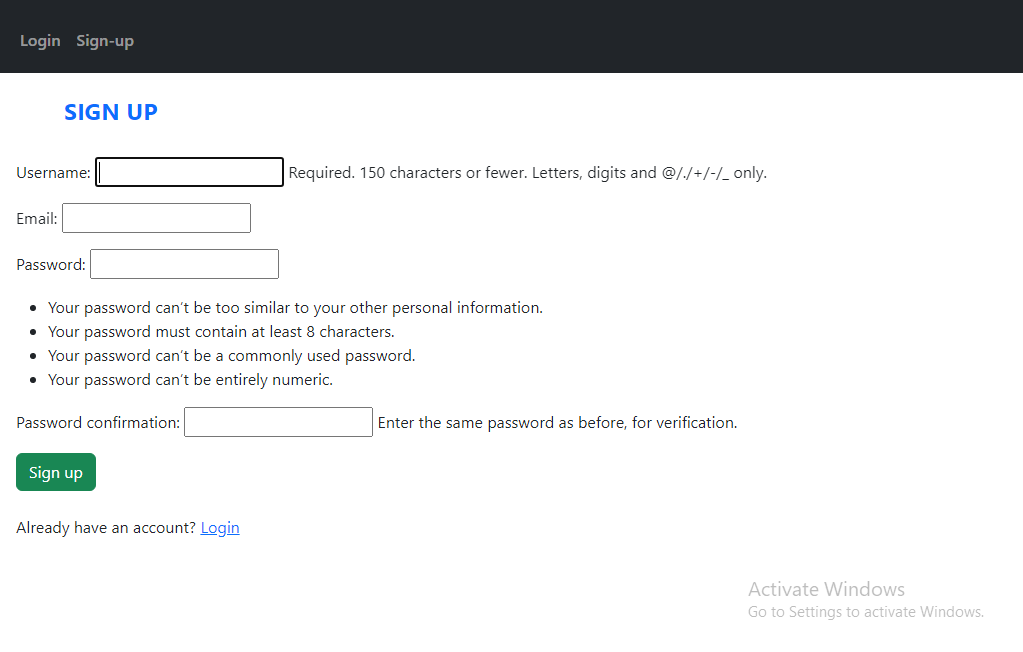Click the 'entirely numeric' bullet item
The width and height of the screenshot is (1023, 652).
(191, 380)
